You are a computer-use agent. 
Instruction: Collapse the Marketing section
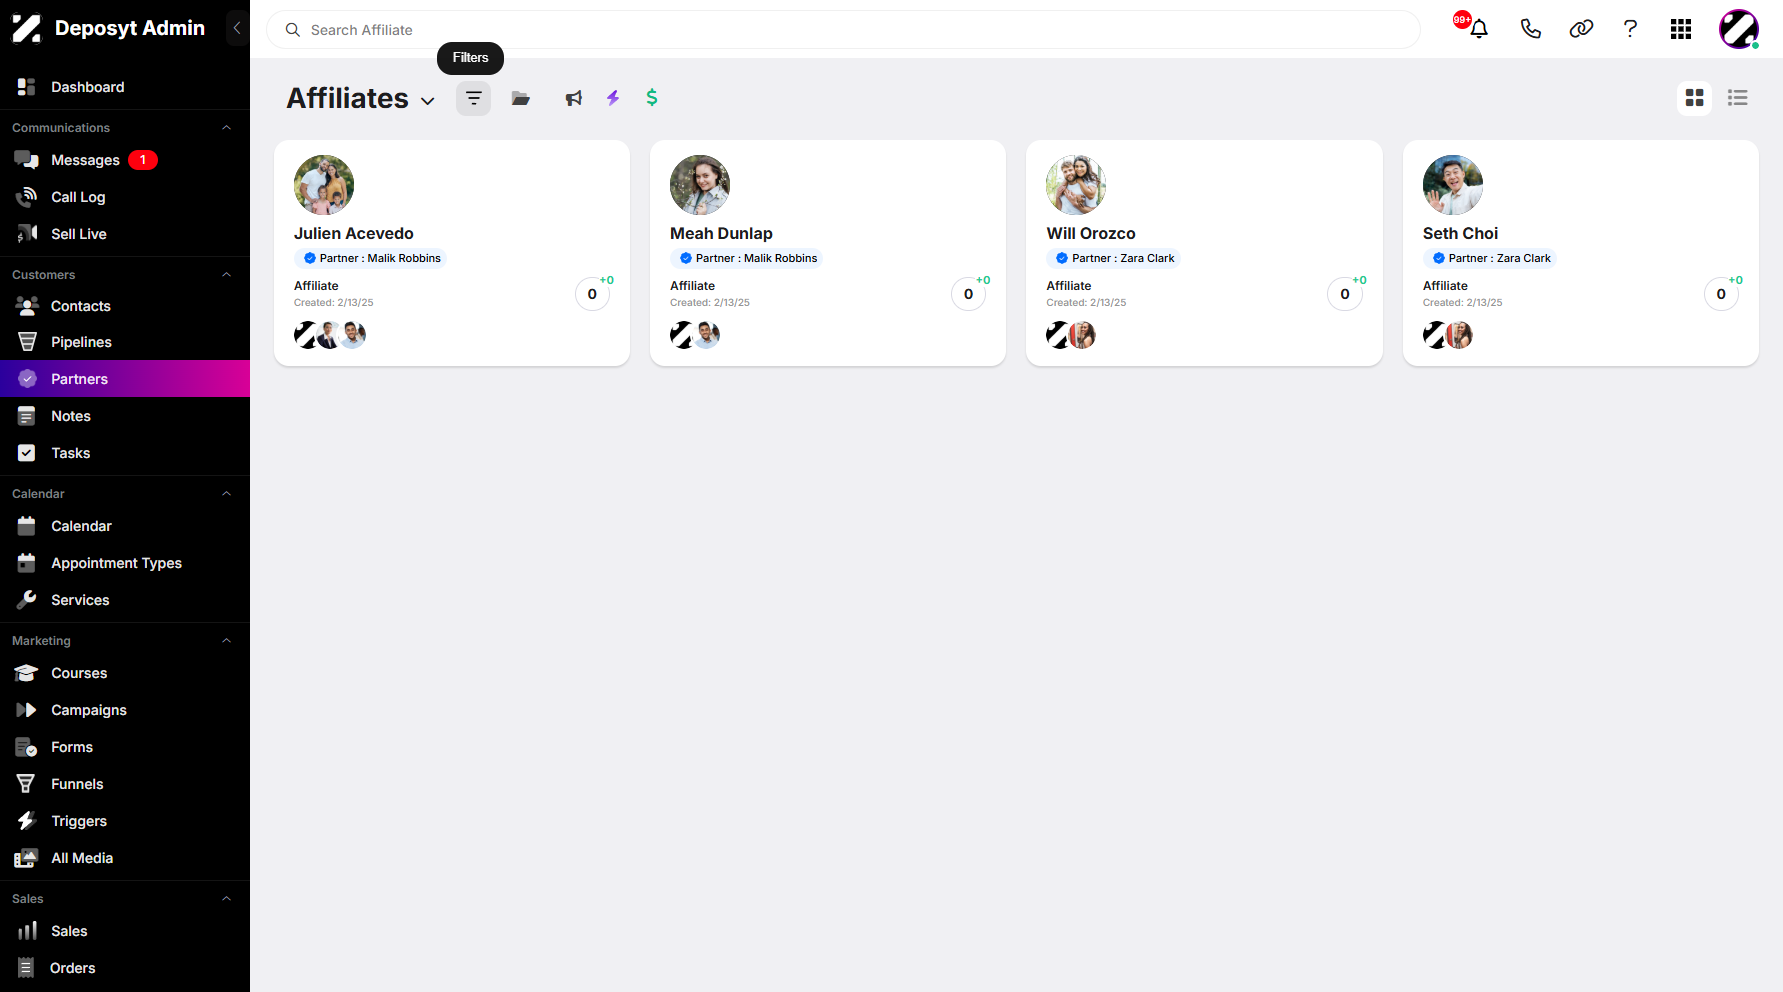pyautogui.click(x=226, y=641)
